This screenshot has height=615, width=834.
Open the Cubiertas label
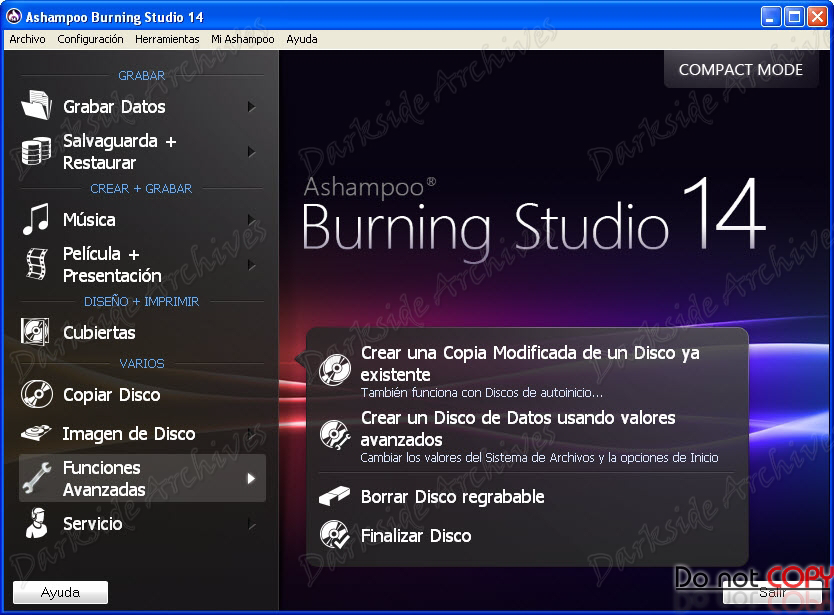tap(99, 333)
